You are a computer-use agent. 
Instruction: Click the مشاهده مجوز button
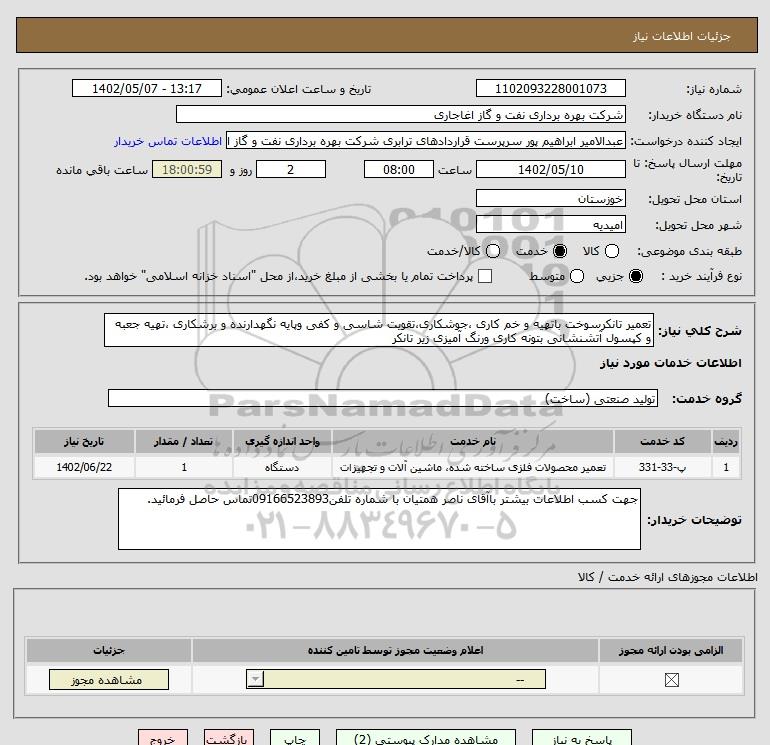[109, 680]
